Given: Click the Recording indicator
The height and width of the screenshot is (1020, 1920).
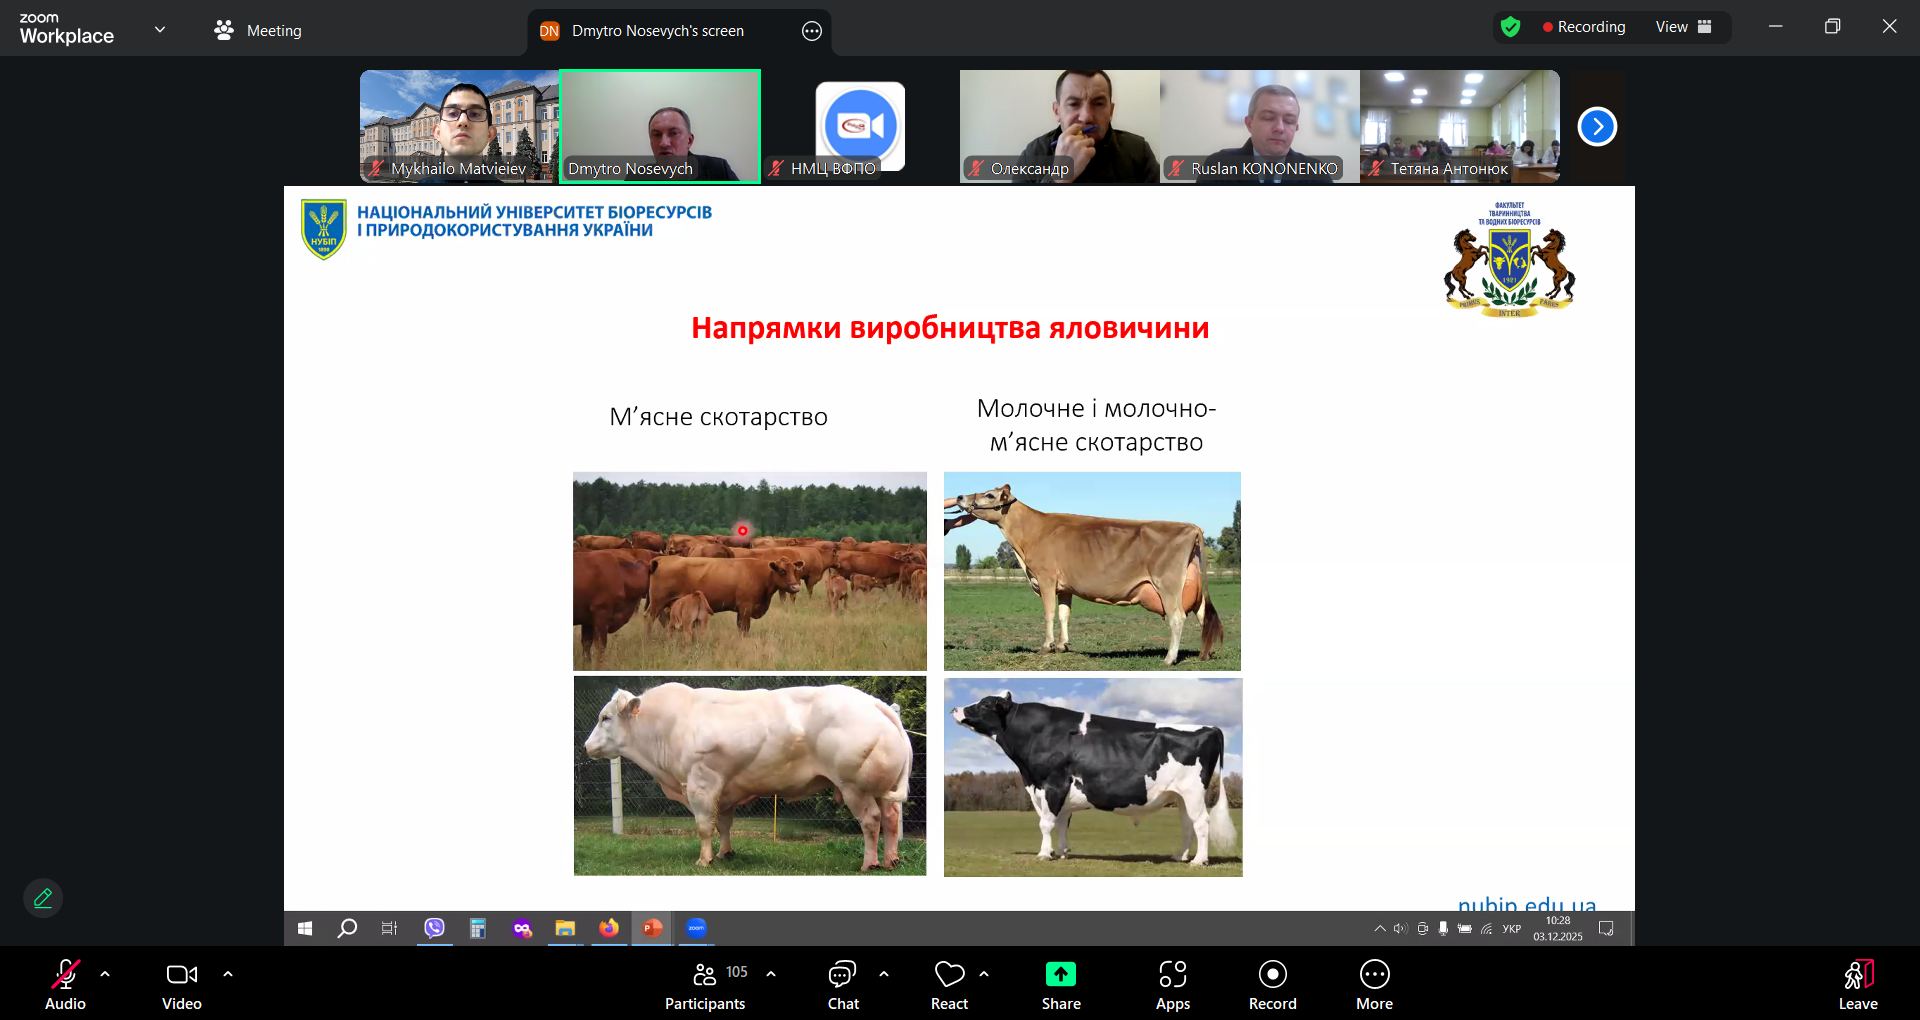Looking at the screenshot, I should pos(1584,27).
